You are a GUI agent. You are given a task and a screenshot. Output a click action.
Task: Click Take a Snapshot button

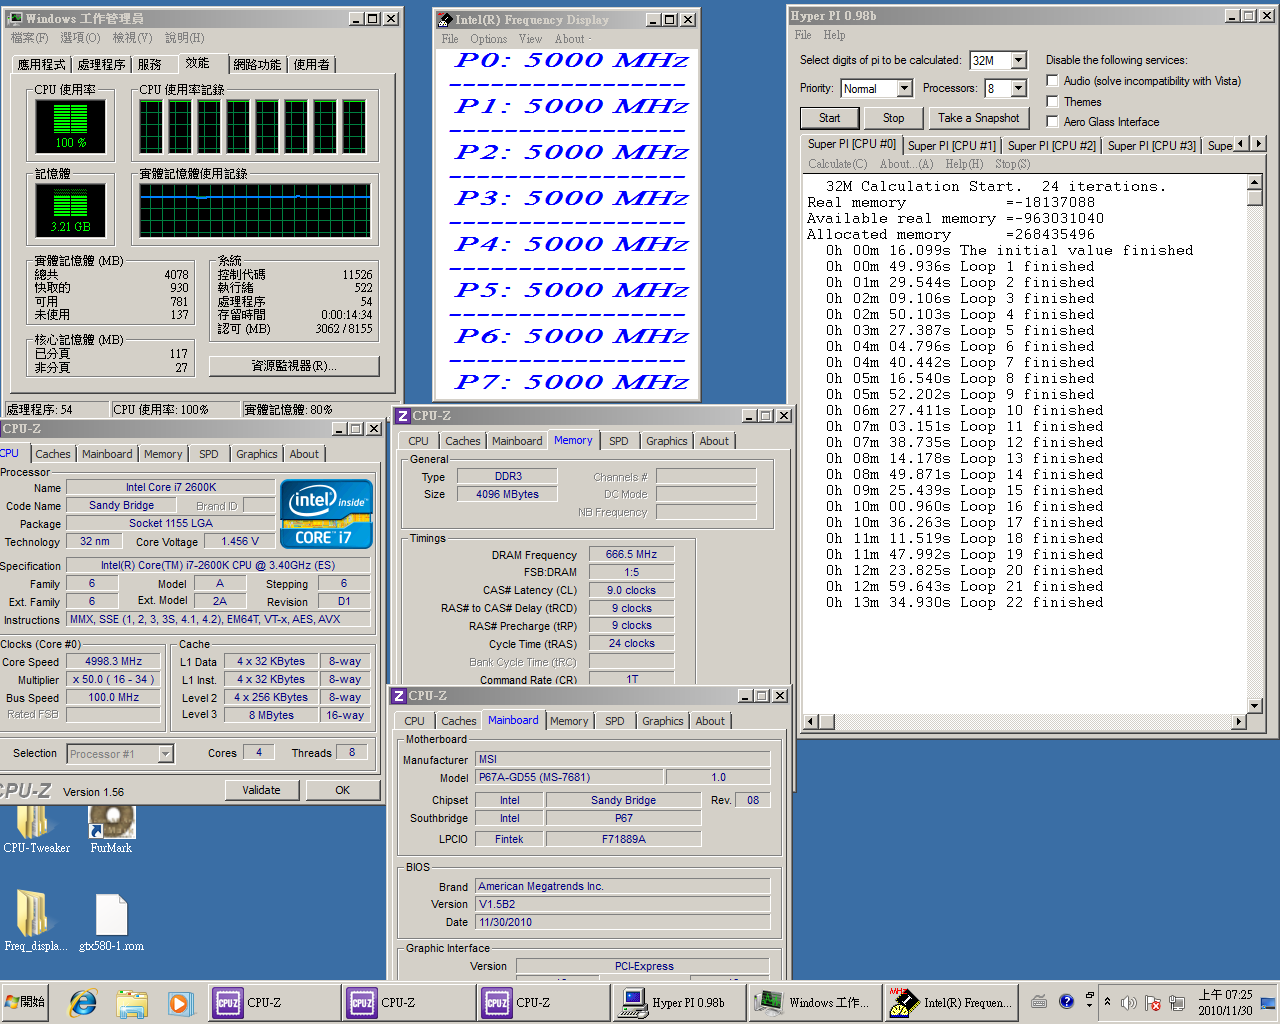pyautogui.click(x=978, y=118)
